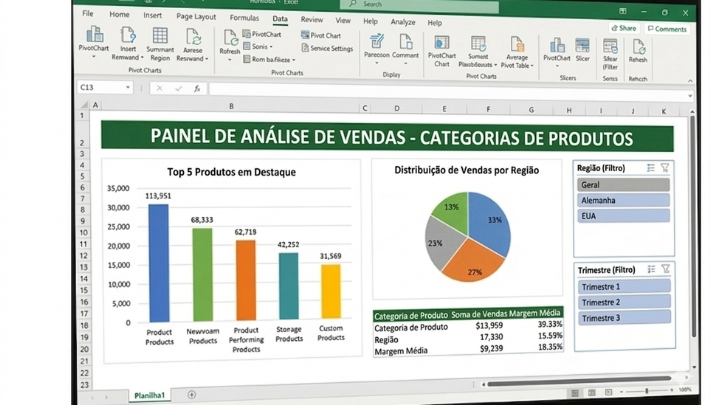Switch to the Formulas ribbon tab
The width and height of the screenshot is (710, 405).
244,17
